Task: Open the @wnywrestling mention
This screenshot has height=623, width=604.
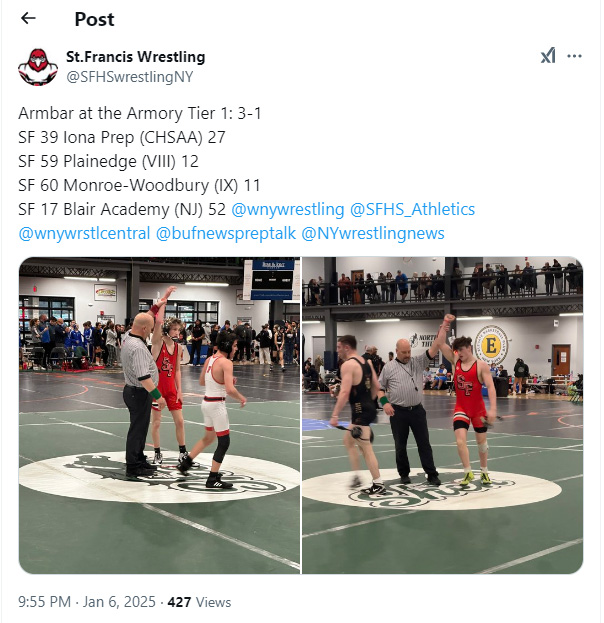Action: (288, 209)
